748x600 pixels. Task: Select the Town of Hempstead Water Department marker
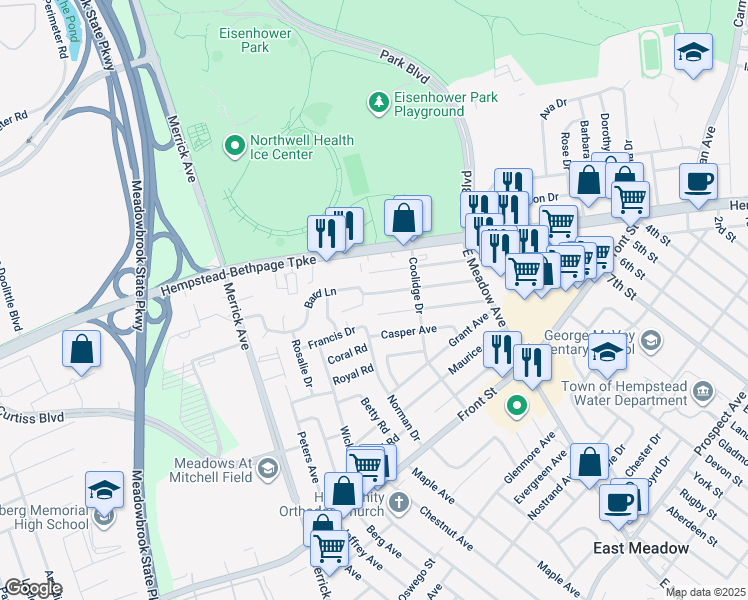click(x=703, y=390)
